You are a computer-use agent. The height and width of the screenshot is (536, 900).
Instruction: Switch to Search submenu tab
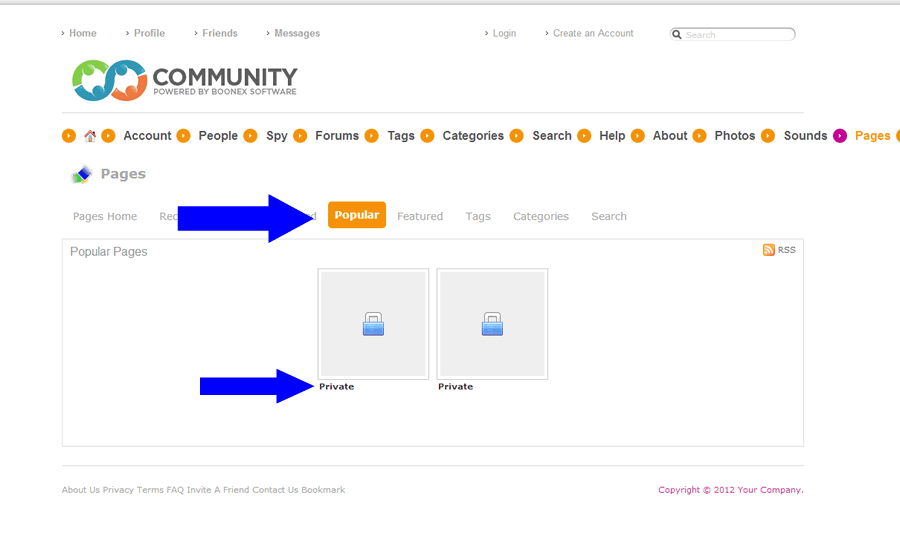pyautogui.click(x=609, y=216)
